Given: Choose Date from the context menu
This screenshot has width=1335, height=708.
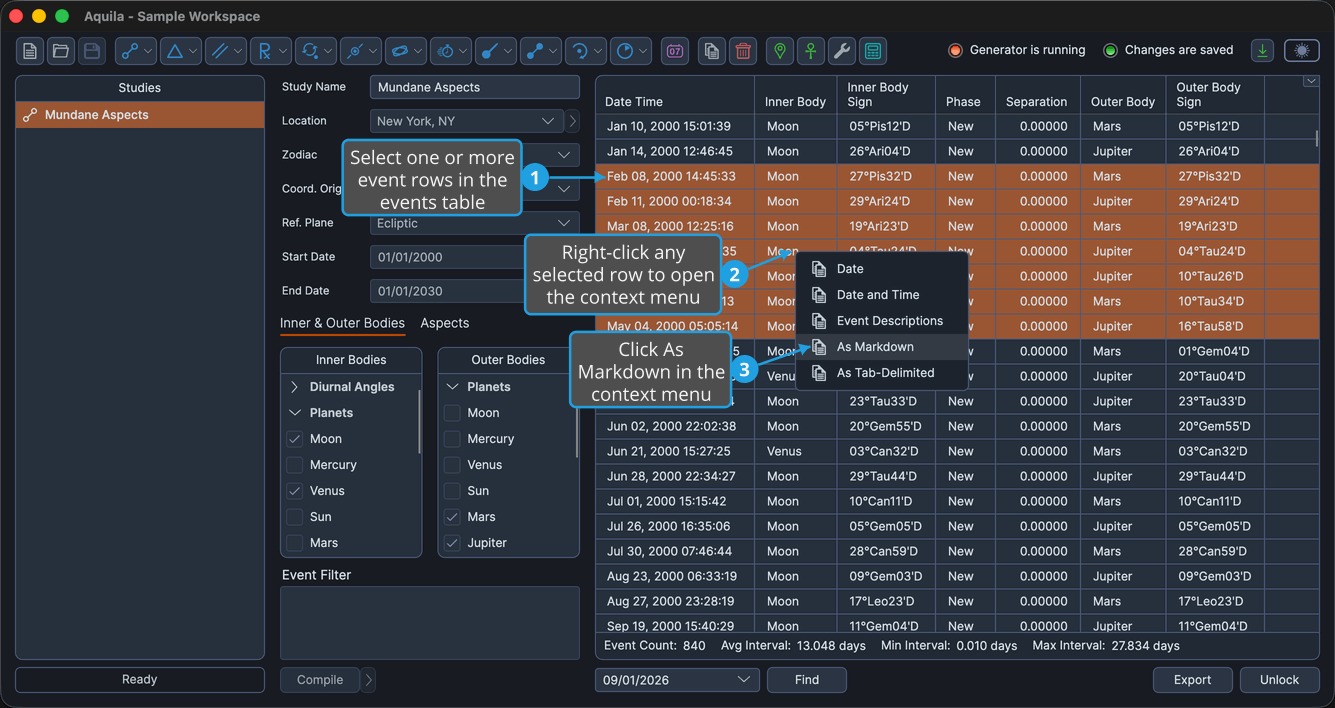Looking at the screenshot, I should click(883, 269).
